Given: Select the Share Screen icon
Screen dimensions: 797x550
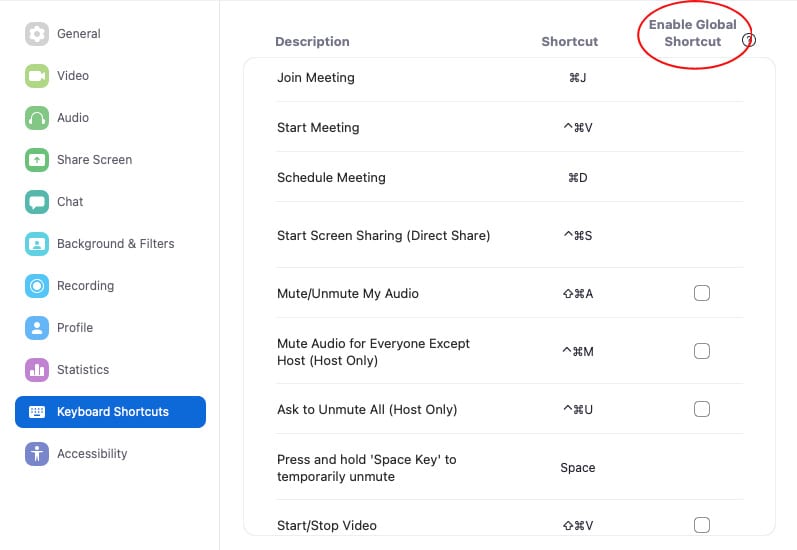Looking at the screenshot, I should click(x=37, y=160).
